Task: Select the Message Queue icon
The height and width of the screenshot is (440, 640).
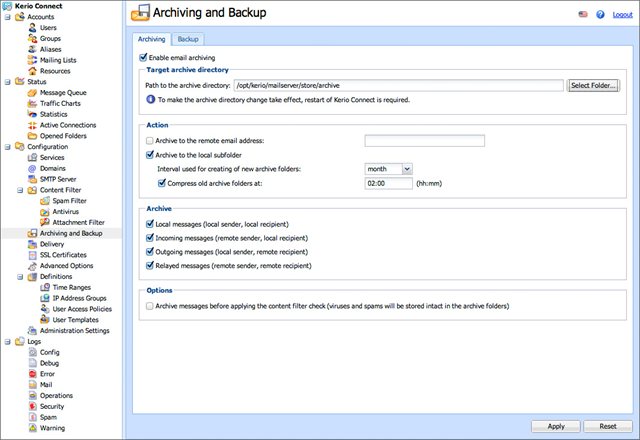Action: point(32,93)
